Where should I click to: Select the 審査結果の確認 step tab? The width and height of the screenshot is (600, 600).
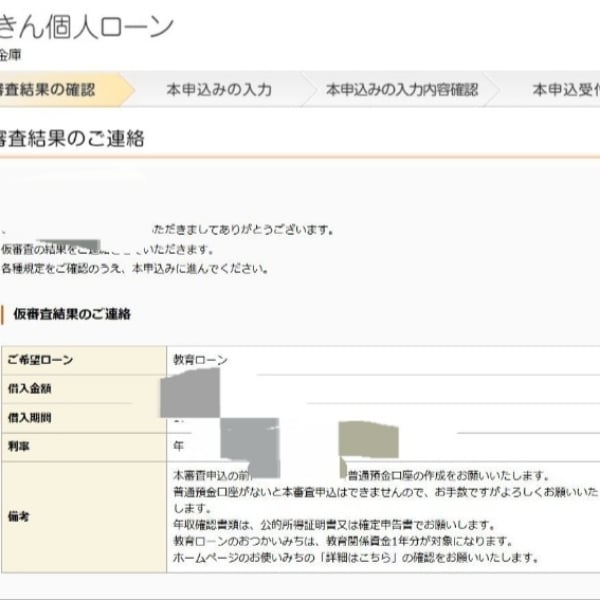tap(50, 90)
